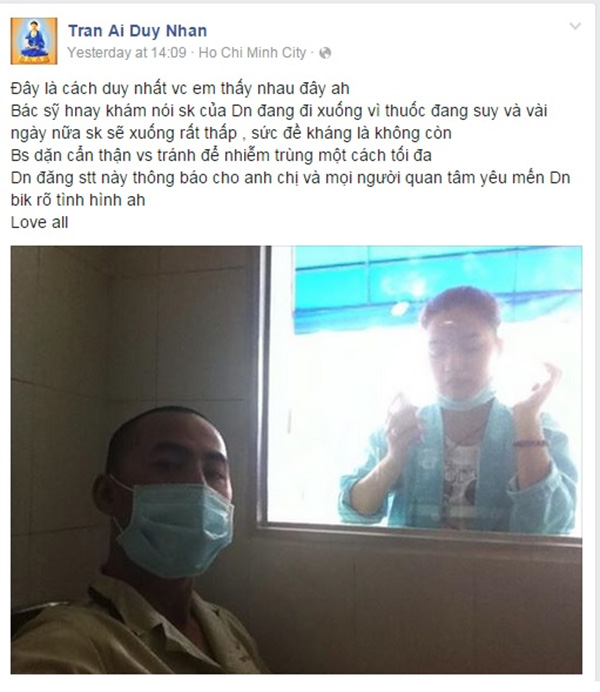Image resolution: width=600 pixels, height=692 pixels.
Task: Click the line starting 'Bác sỹ hnay khám'
Action: pyautogui.click(x=279, y=111)
